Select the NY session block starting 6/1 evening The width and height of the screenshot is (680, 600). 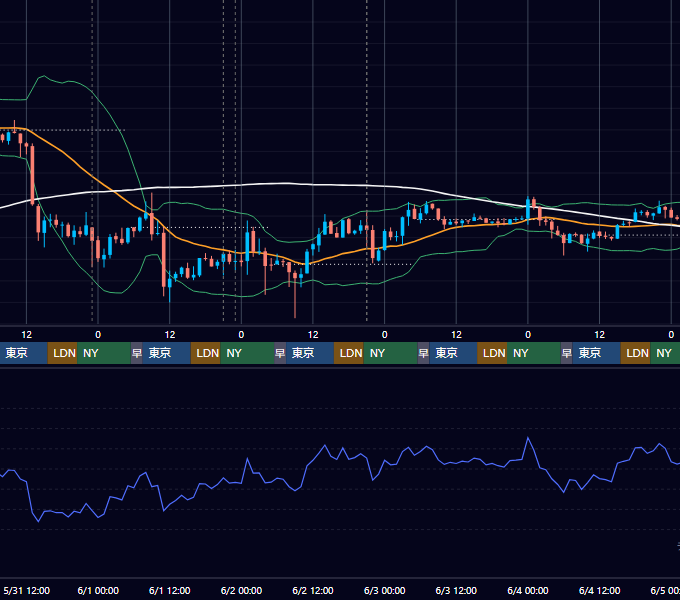click(x=247, y=353)
